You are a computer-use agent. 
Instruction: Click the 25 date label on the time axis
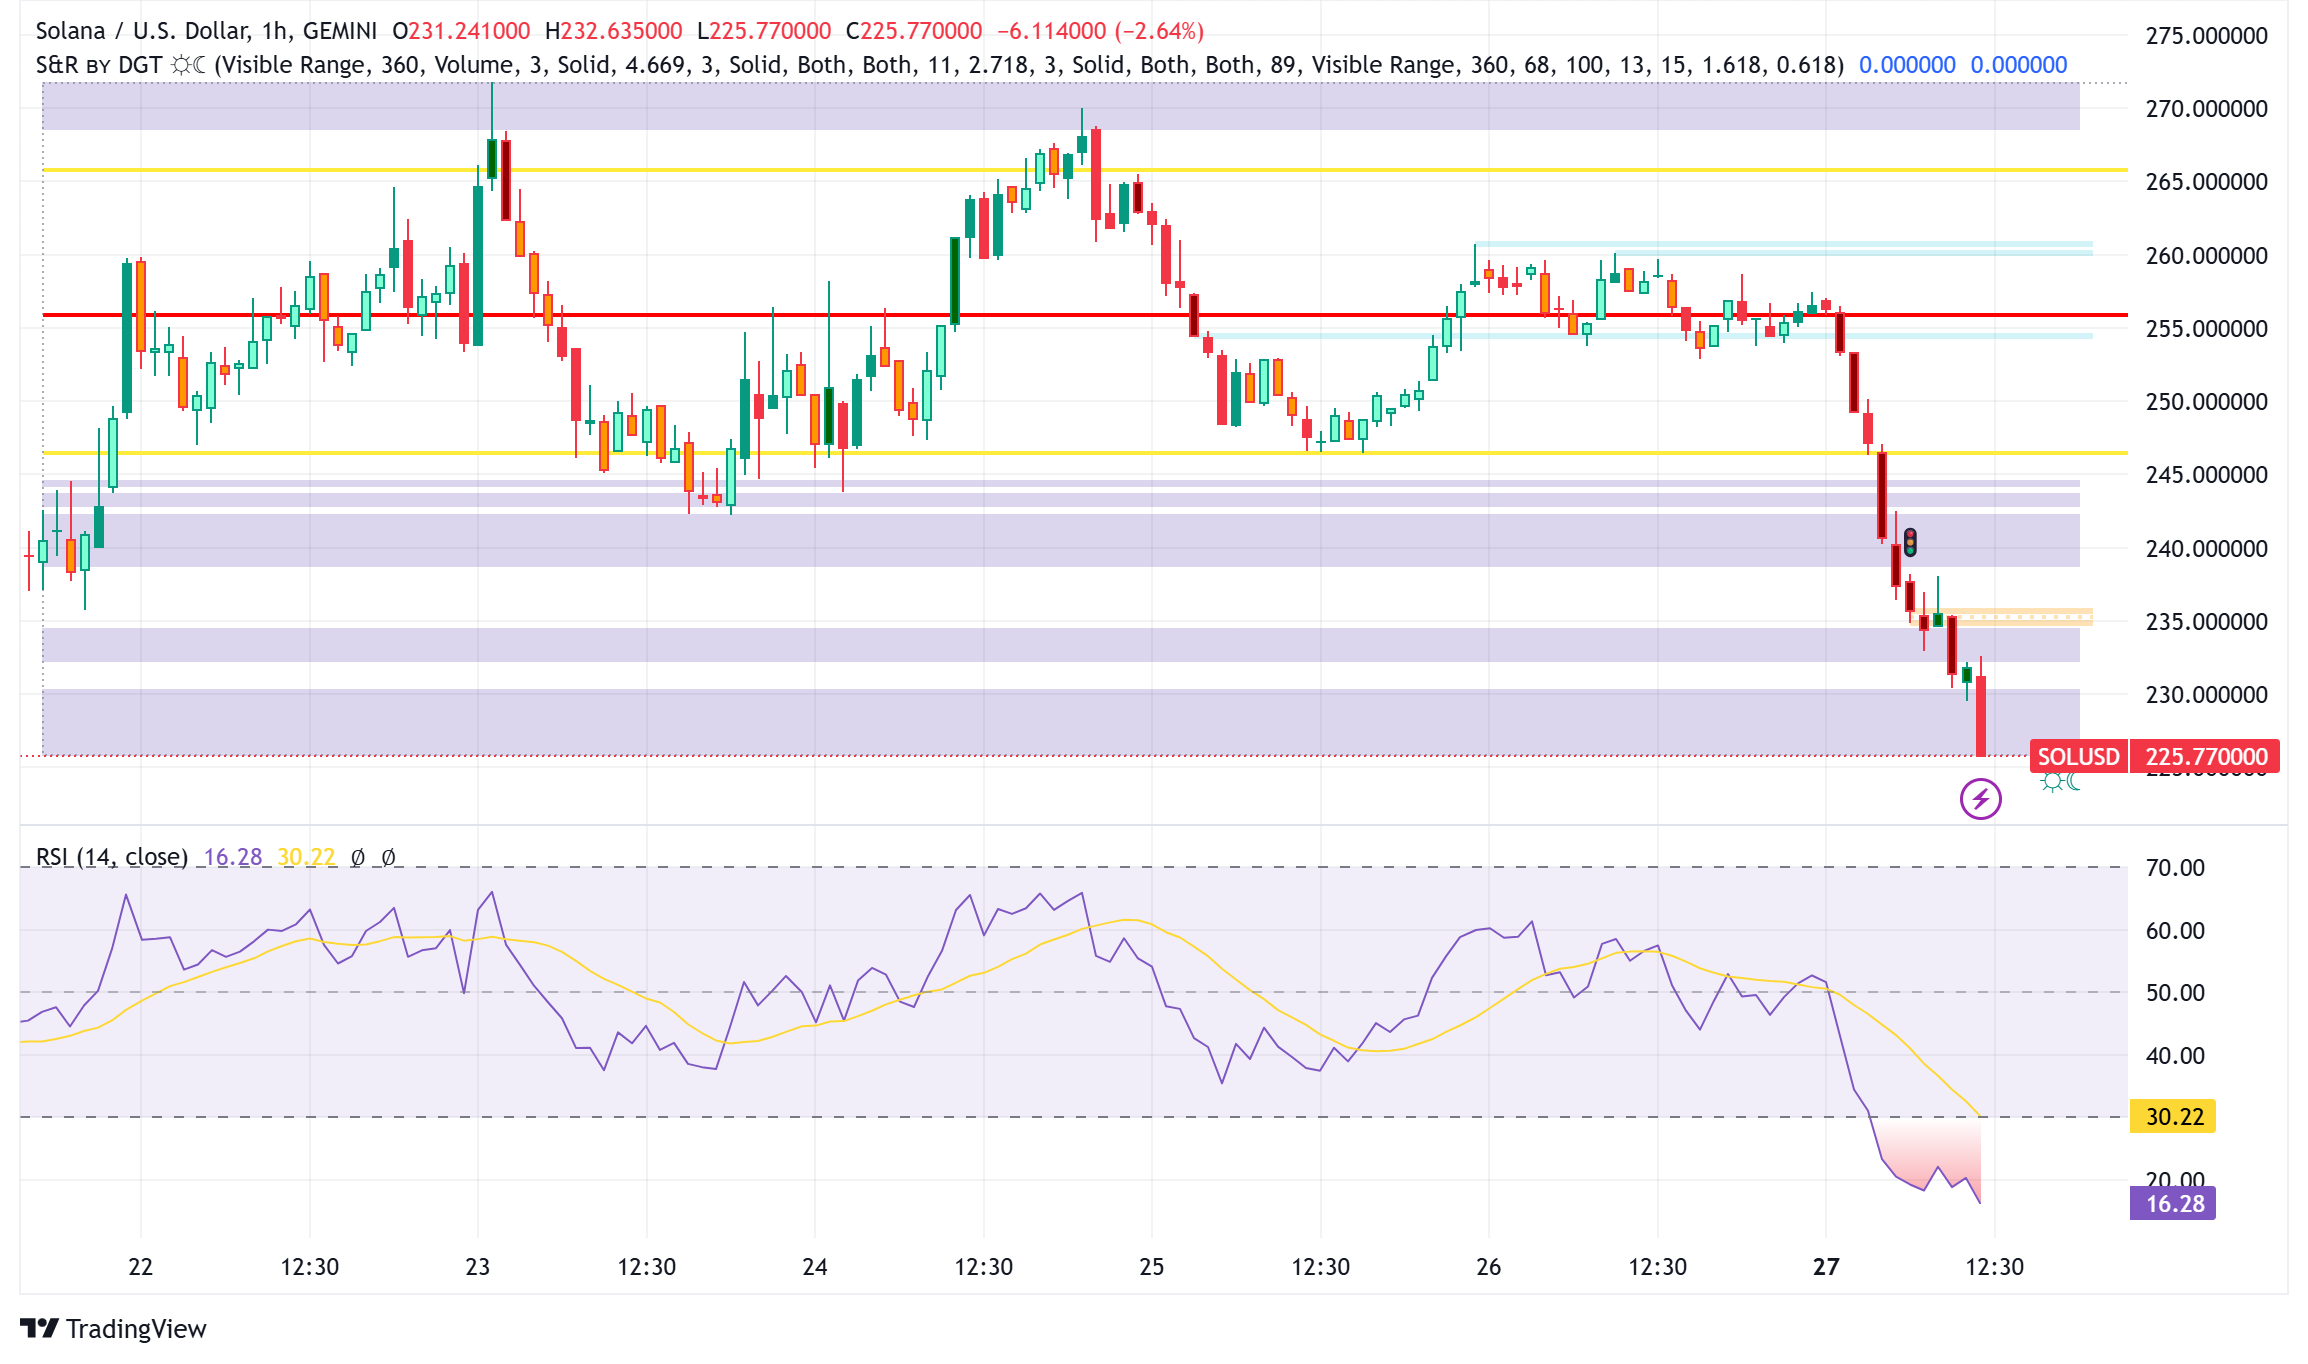point(1152,1267)
